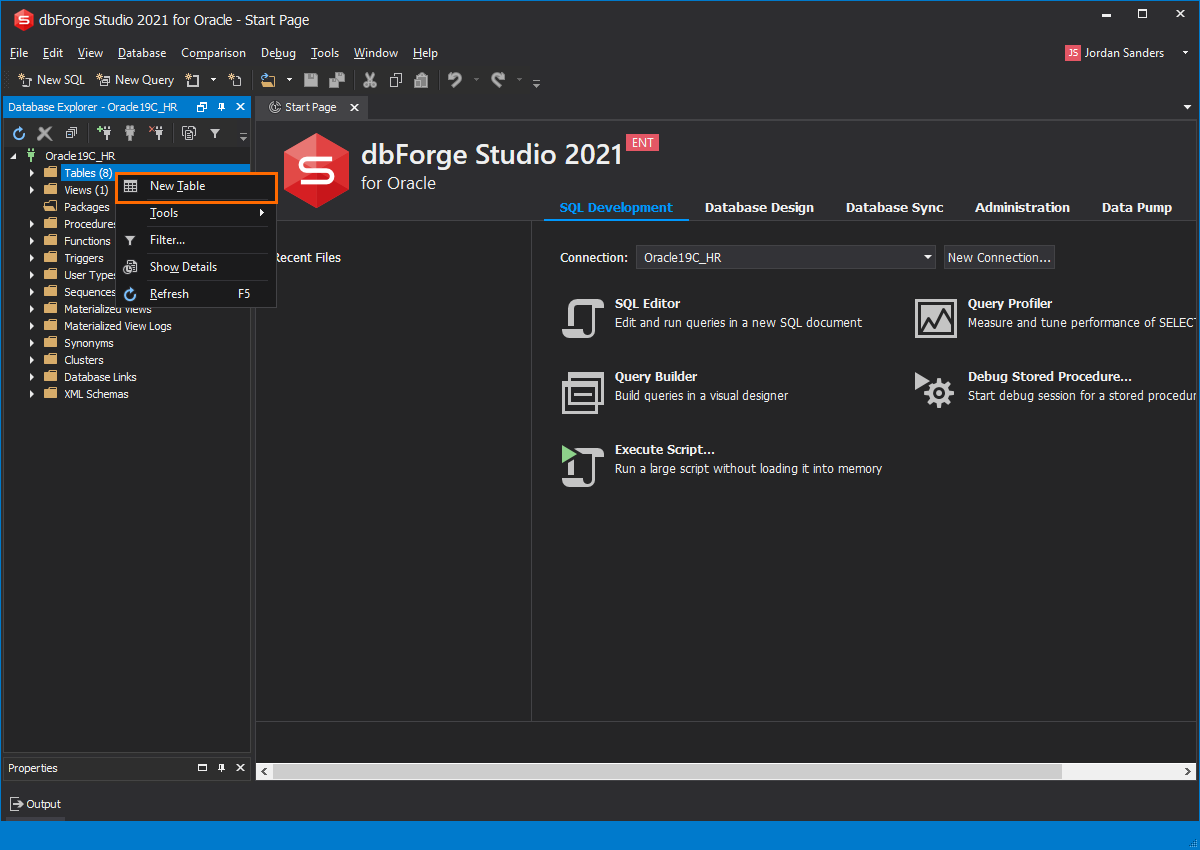The height and width of the screenshot is (850, 1200).
Task: Click the horizontal scrollbar below Start Page
Action: (x=666, y=772)
